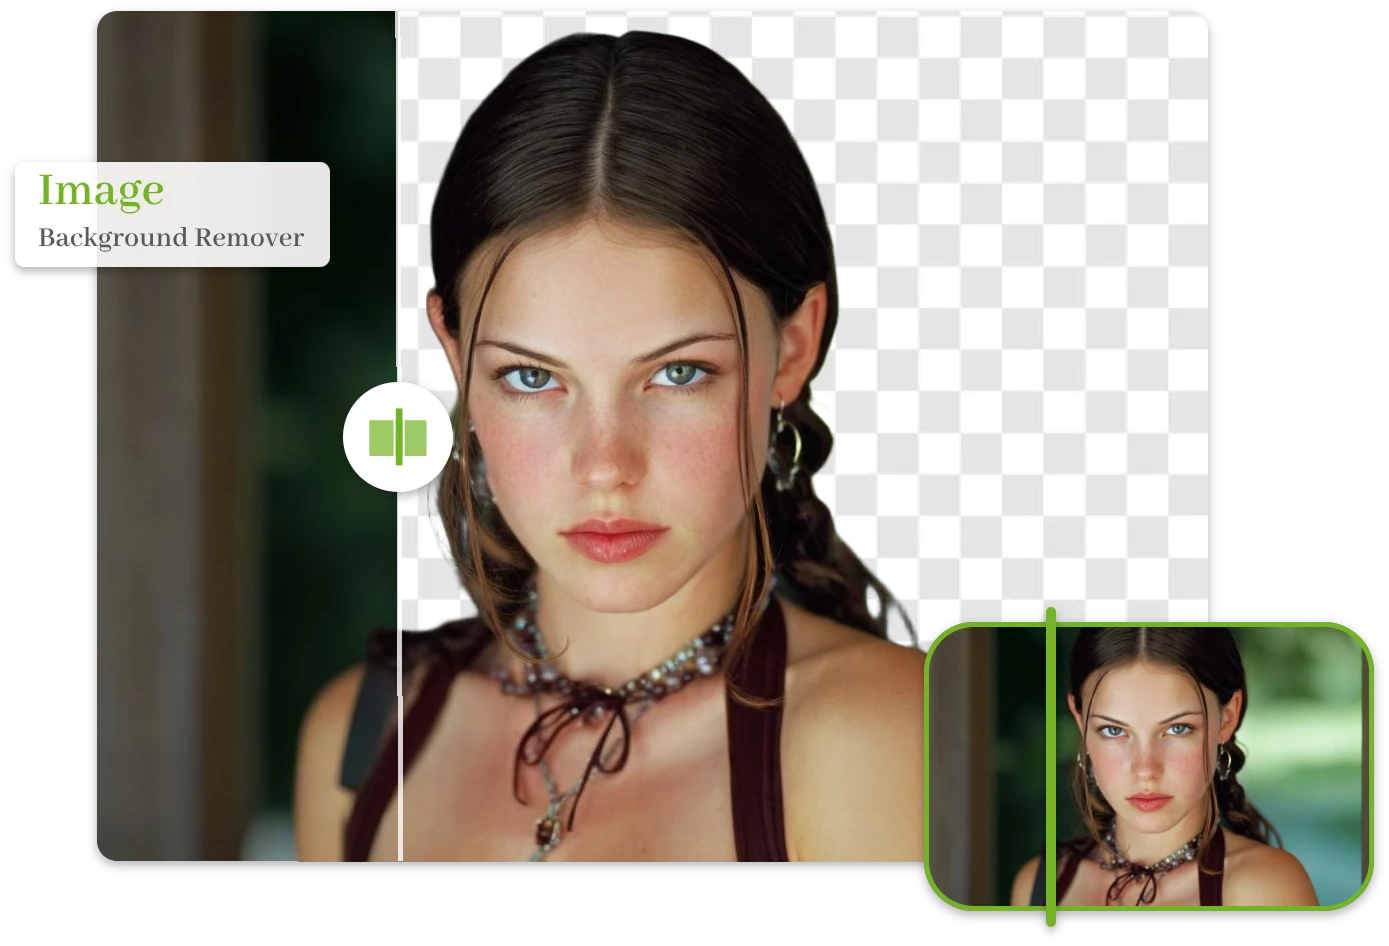Select the split-view toggle inside the white circle

(398, 437)
